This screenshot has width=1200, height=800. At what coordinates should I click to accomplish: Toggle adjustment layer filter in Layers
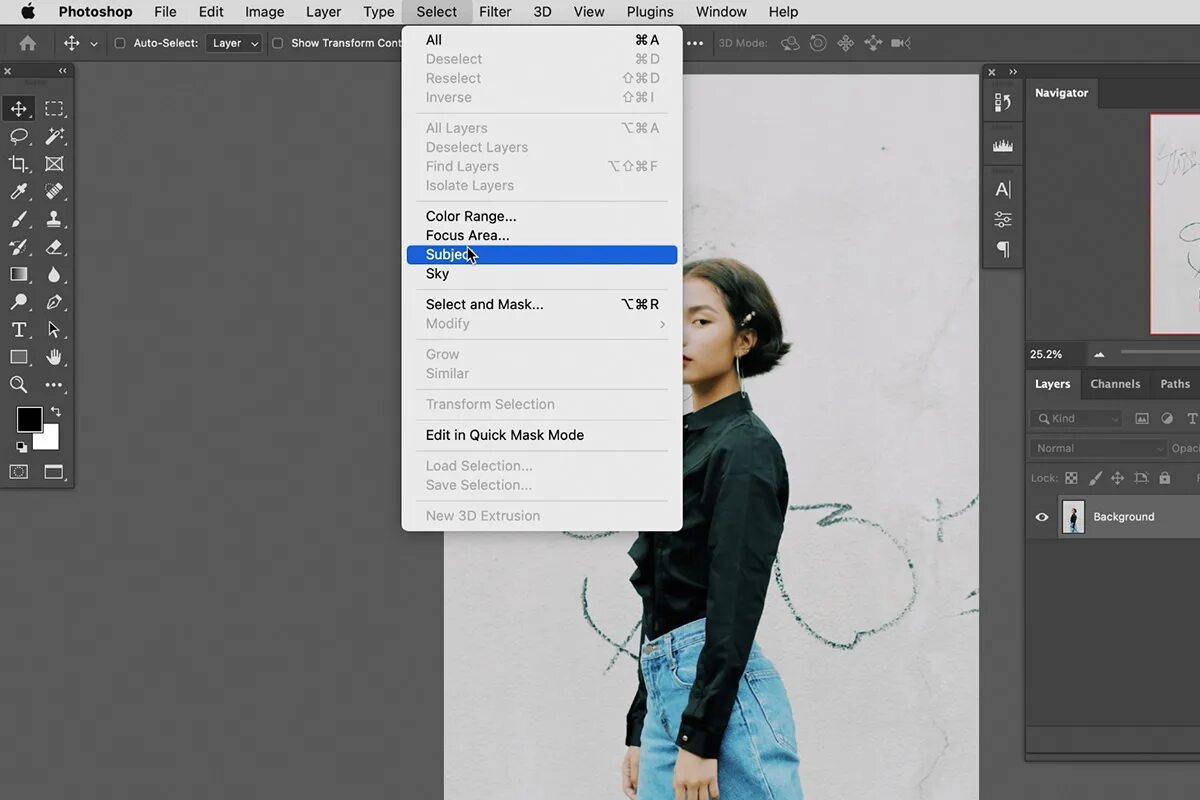click(x=1166, y=419)
